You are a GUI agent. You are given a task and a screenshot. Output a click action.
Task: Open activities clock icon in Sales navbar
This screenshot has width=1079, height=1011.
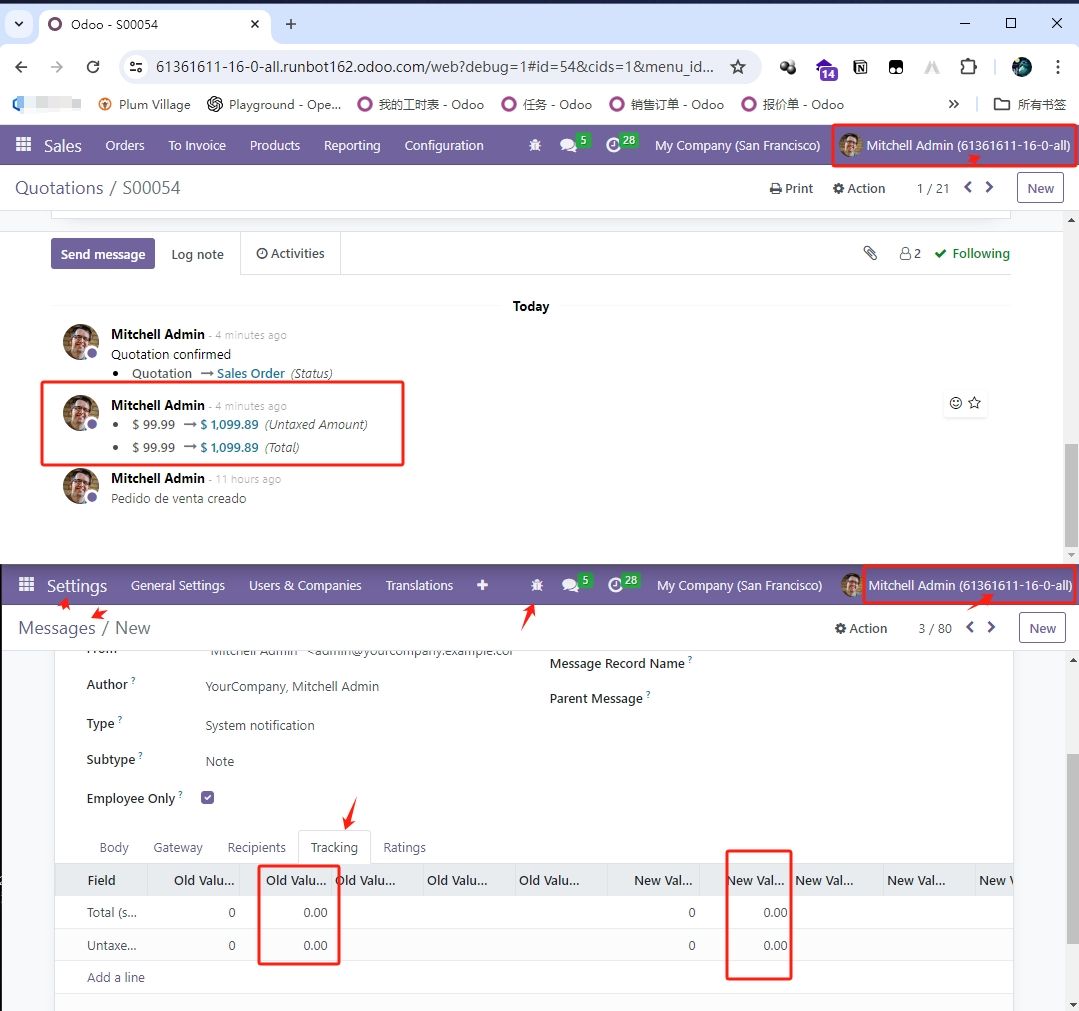[x=613, y=145]
